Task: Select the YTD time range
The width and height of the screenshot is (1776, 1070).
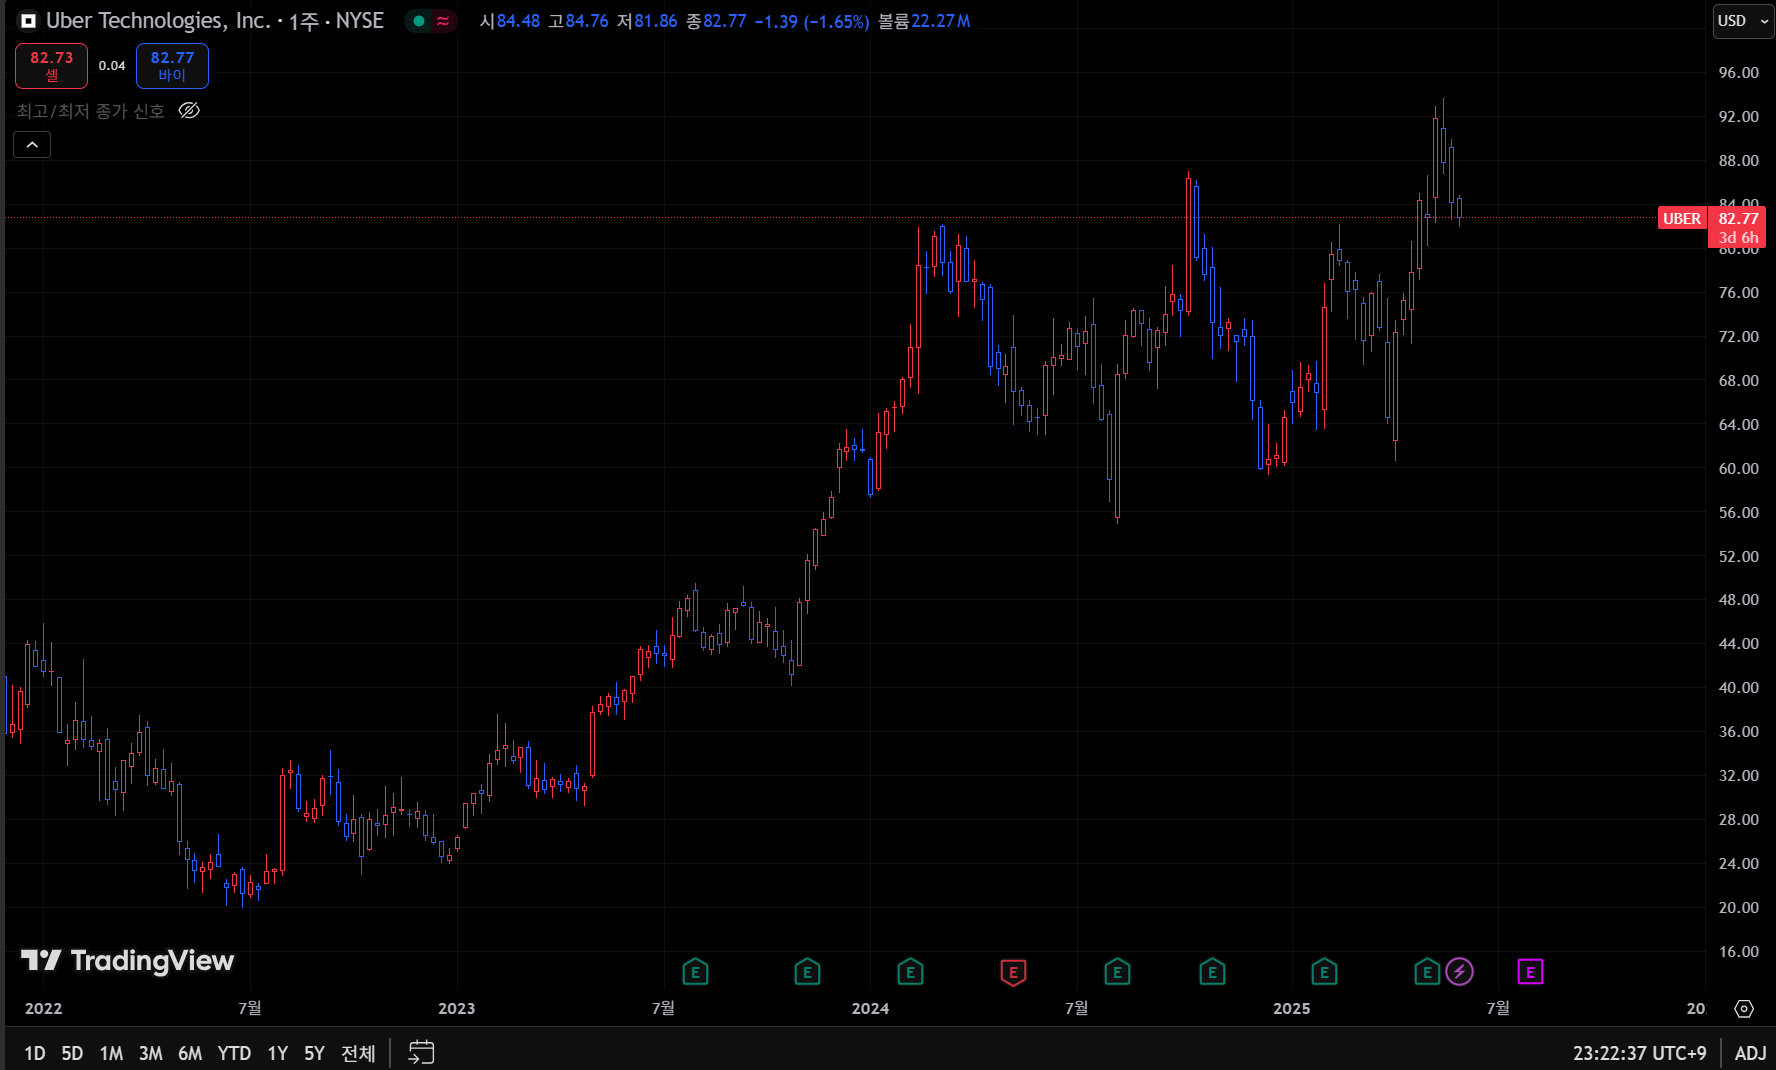Action: (x=234, y=1053)
